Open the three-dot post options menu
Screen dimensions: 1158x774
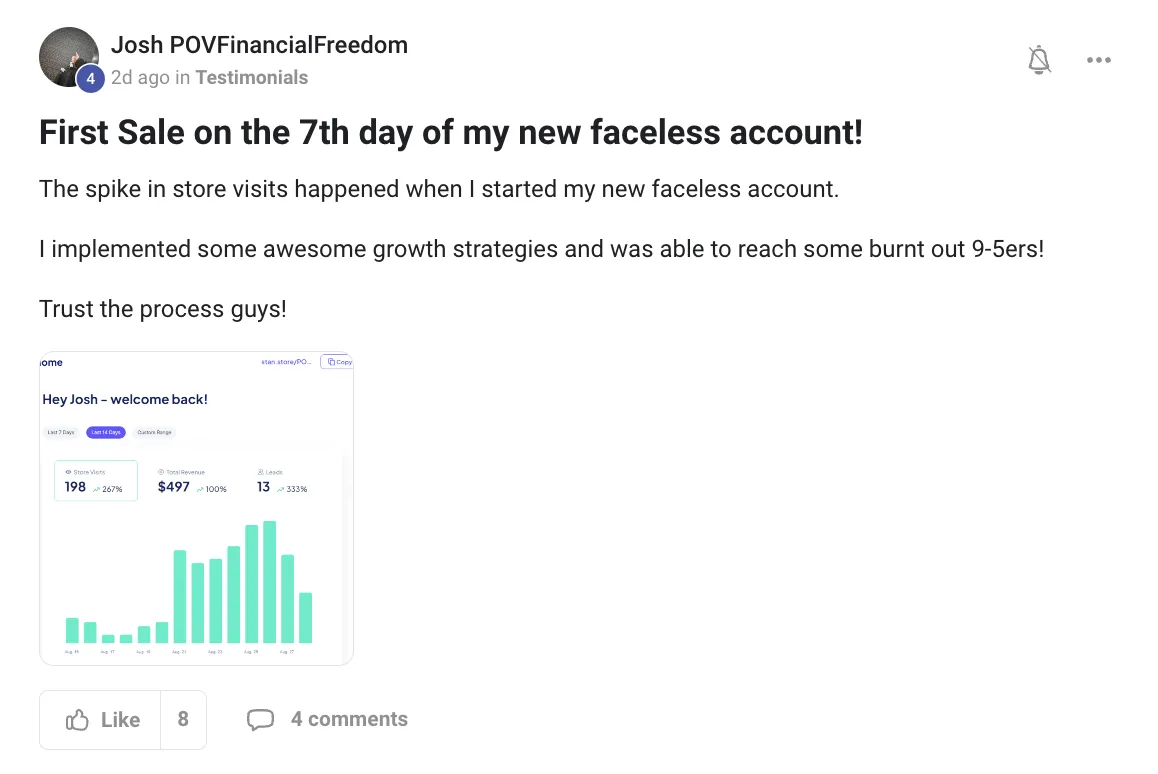[x=1098, y=61]
